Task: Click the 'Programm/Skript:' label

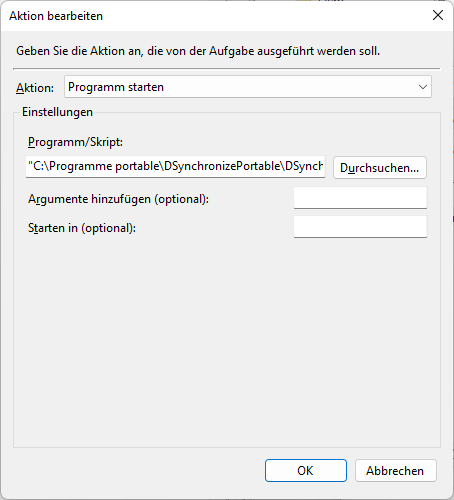Action: (x=75, y=142)
